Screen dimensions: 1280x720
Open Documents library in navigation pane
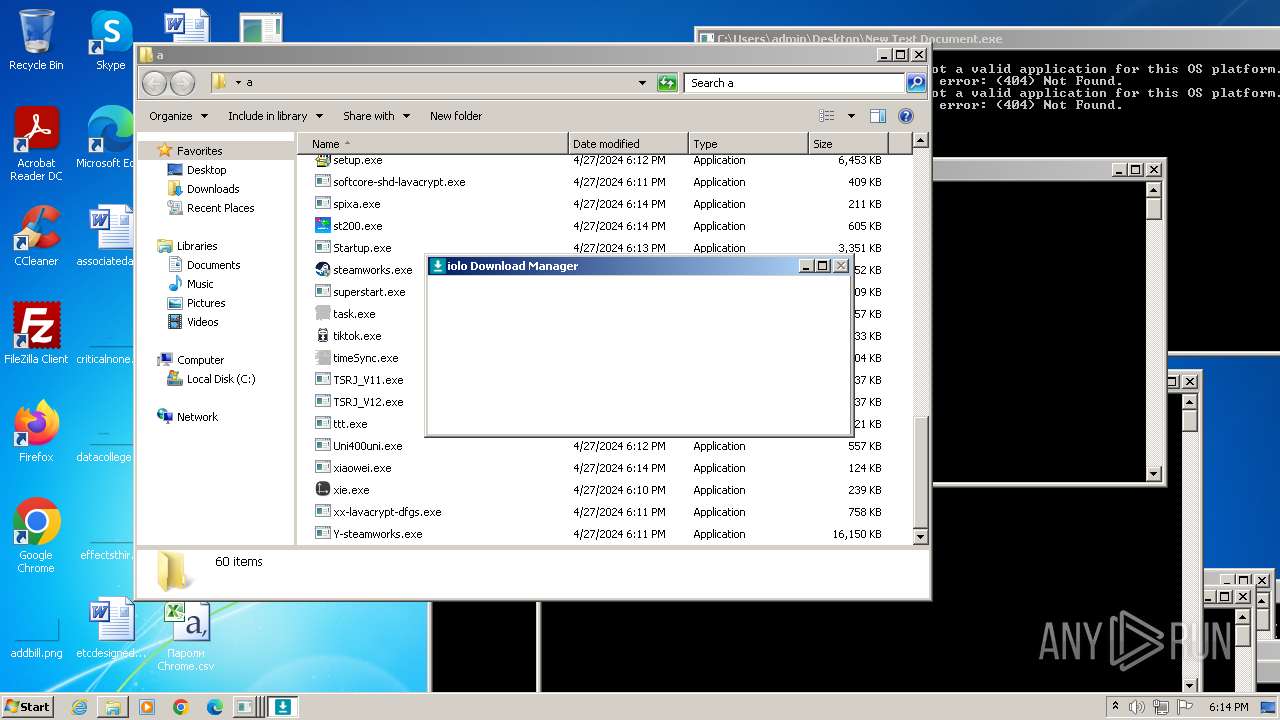click(213, 265)
